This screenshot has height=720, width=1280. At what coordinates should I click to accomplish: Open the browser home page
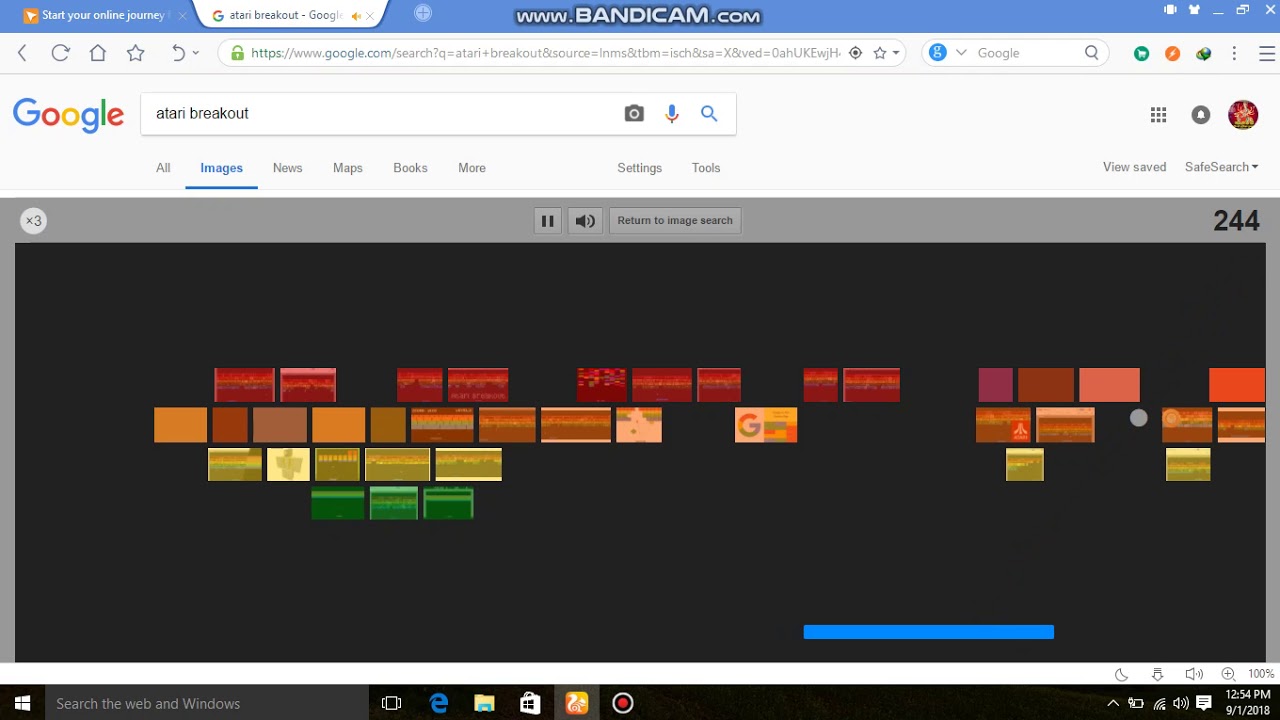[98, 53]
